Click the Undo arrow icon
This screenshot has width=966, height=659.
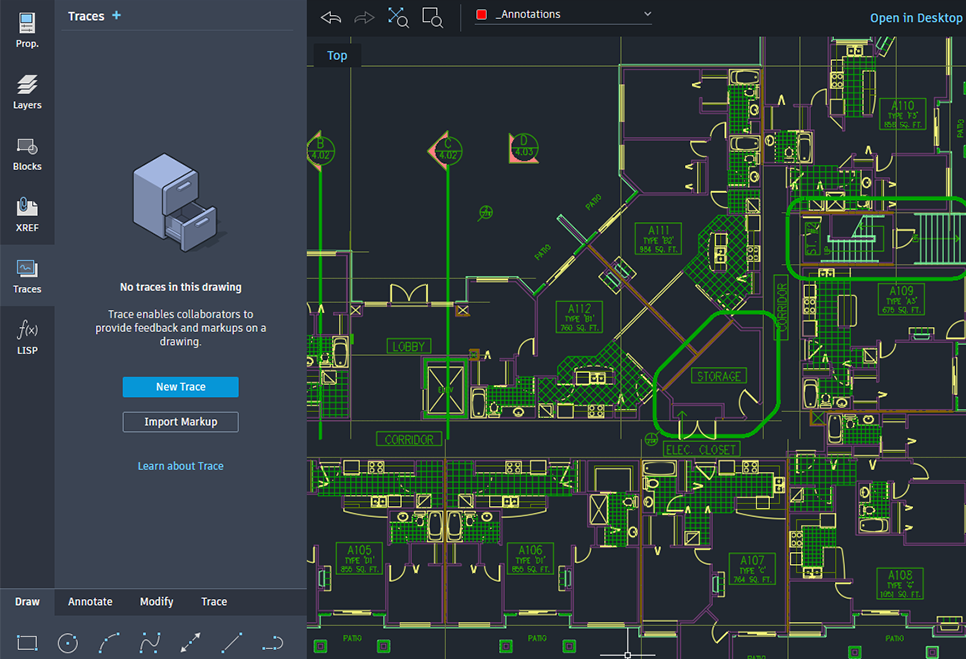[x=331, y=17]
